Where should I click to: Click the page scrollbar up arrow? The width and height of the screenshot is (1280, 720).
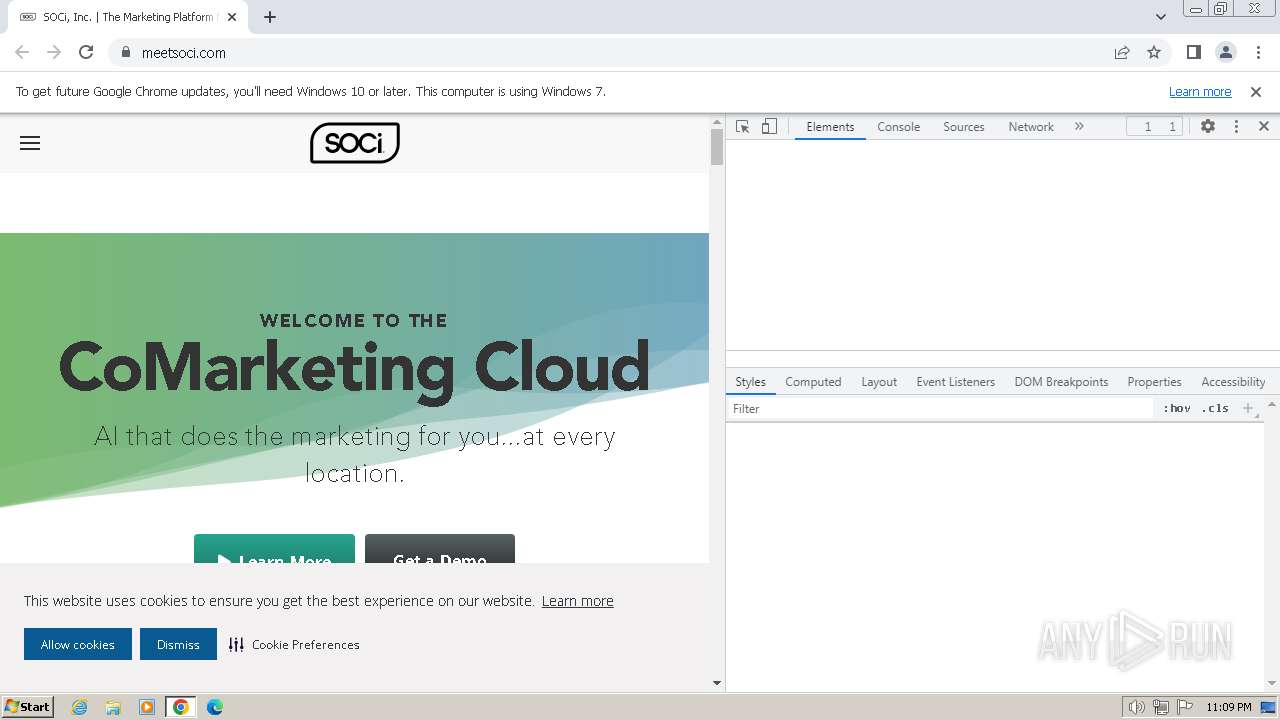pyautogui.click(x=716, y=121)
